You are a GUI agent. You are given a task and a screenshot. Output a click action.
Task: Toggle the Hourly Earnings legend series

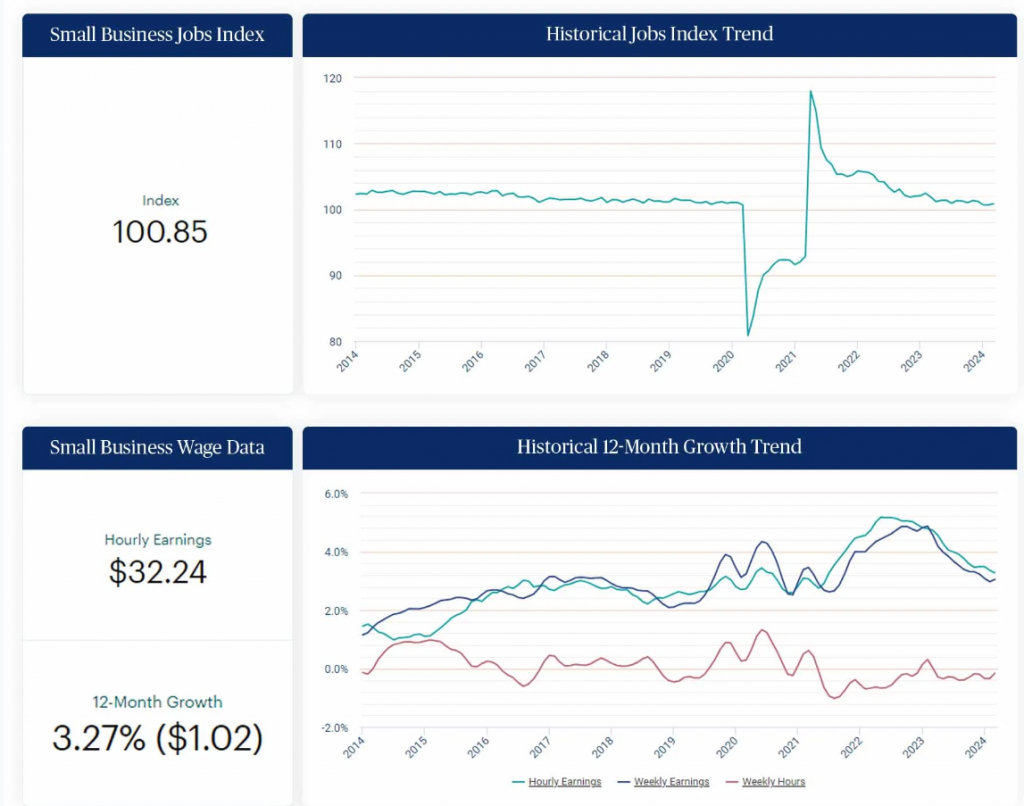pyautogui.click(x=566, y=781)
